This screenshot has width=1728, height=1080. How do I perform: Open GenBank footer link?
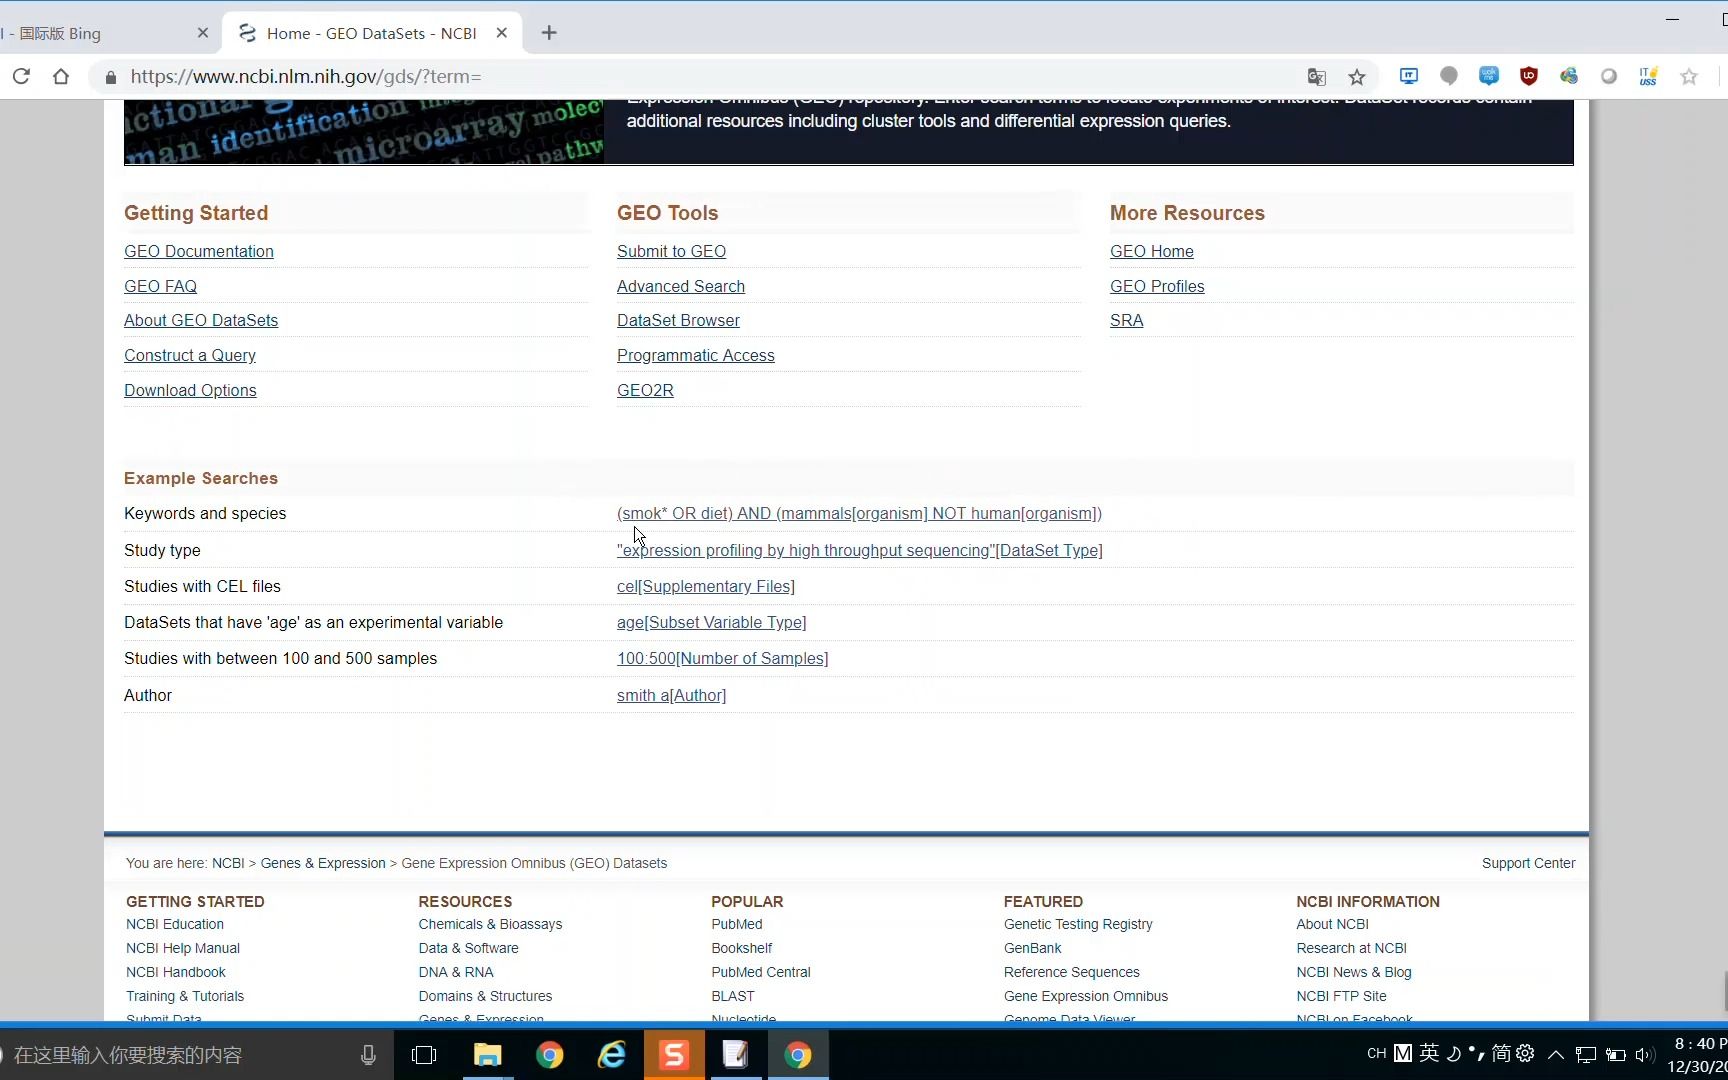[1033, 948]
